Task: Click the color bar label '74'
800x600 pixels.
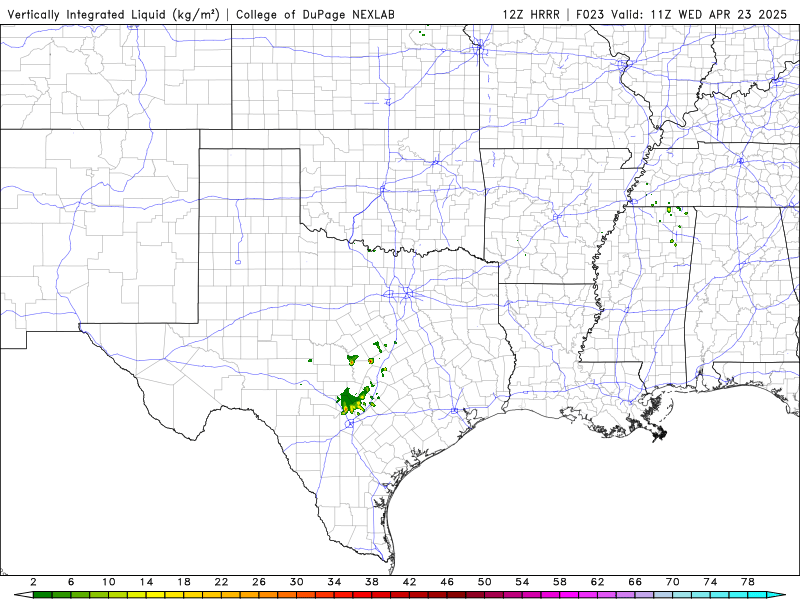Action: [x=710, y=582]
